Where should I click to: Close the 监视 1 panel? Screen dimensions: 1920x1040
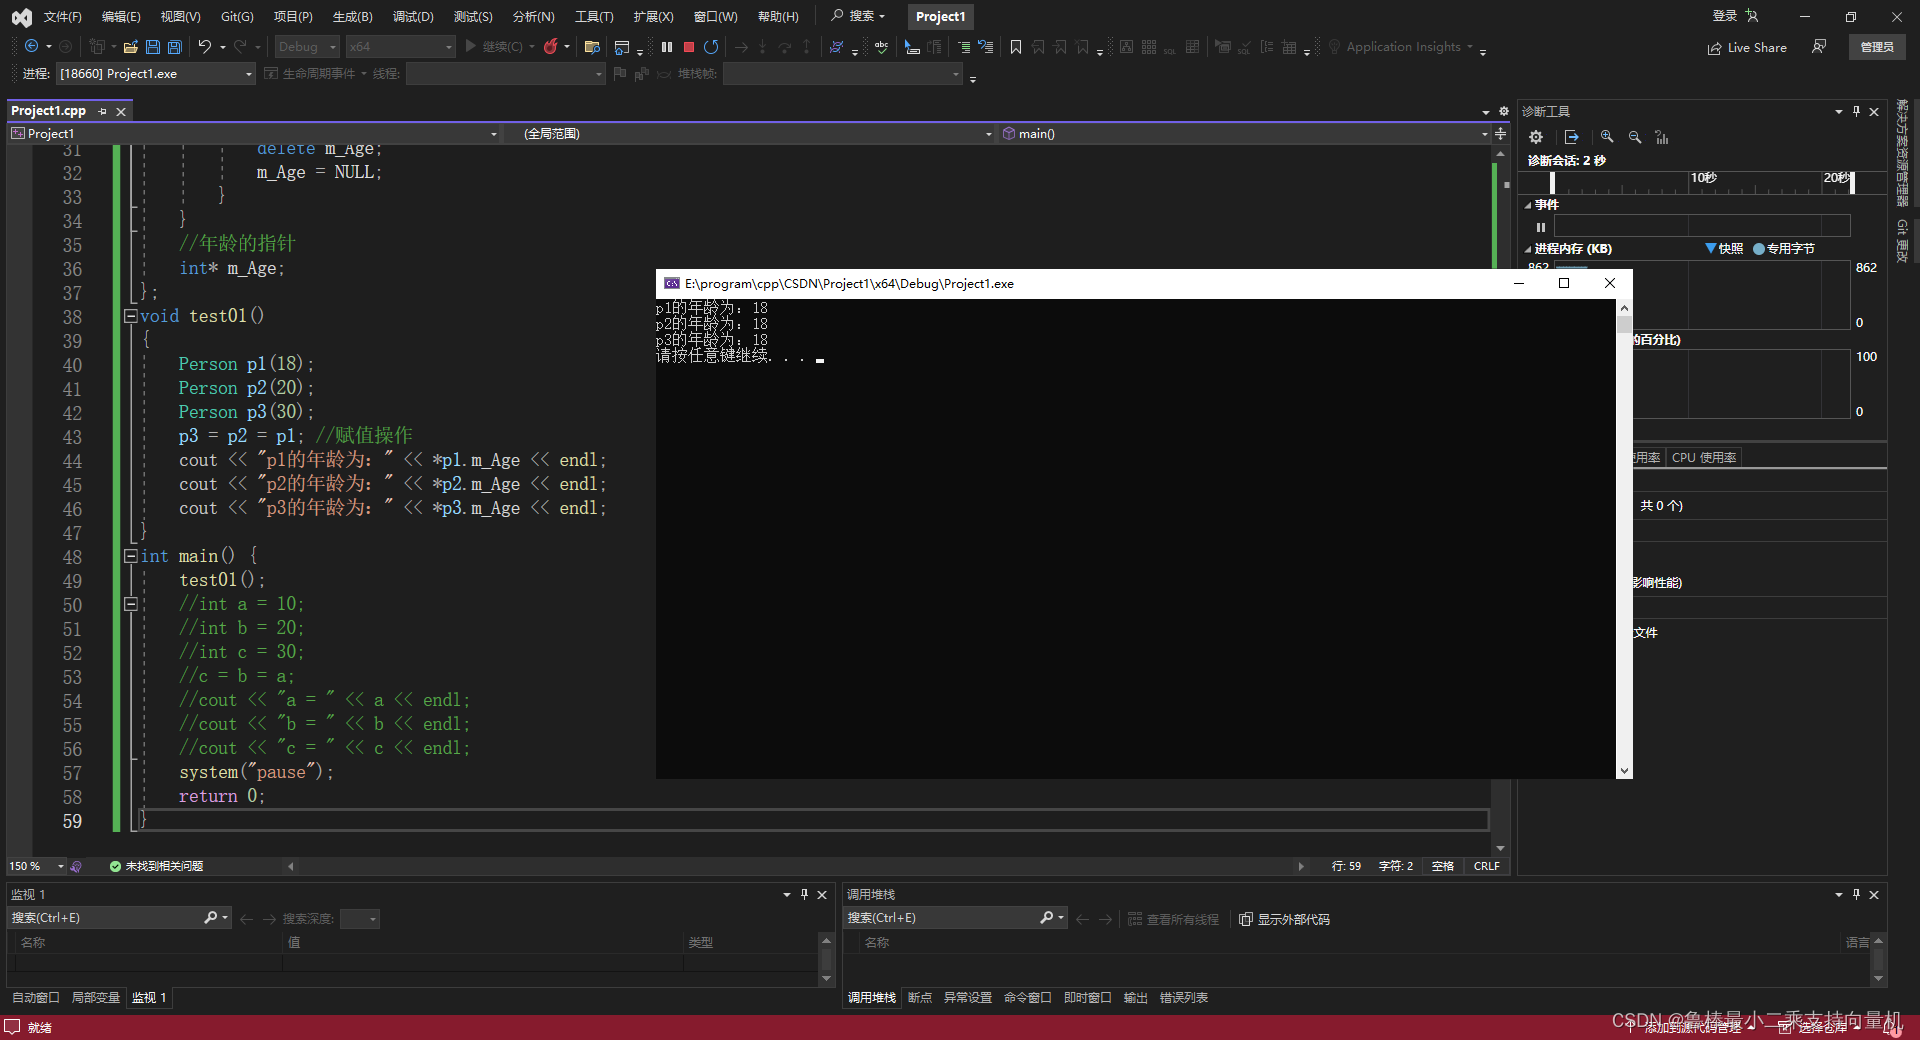tap(822, 894)
